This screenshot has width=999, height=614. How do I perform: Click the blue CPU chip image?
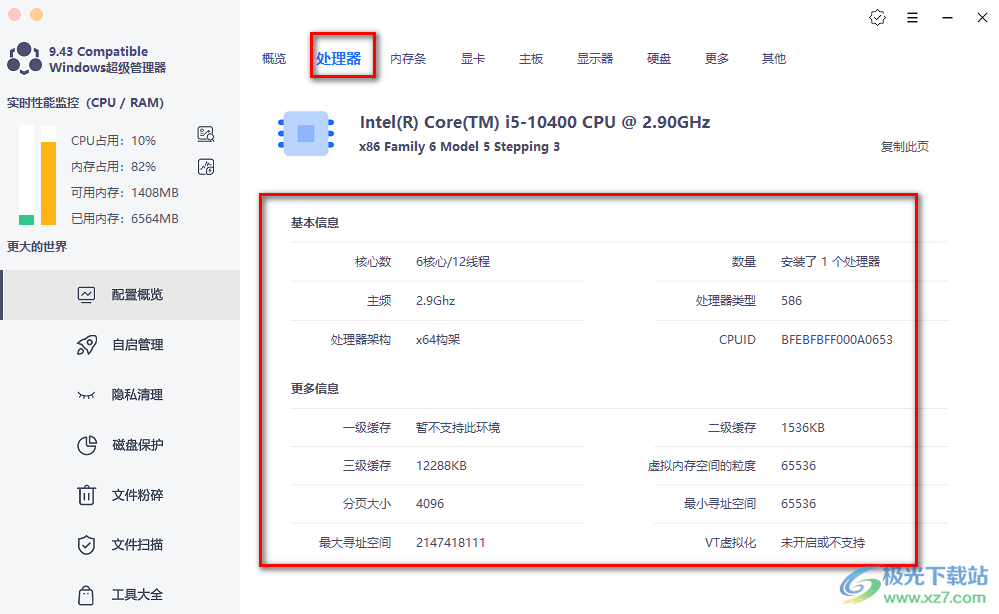click(306, 134)
